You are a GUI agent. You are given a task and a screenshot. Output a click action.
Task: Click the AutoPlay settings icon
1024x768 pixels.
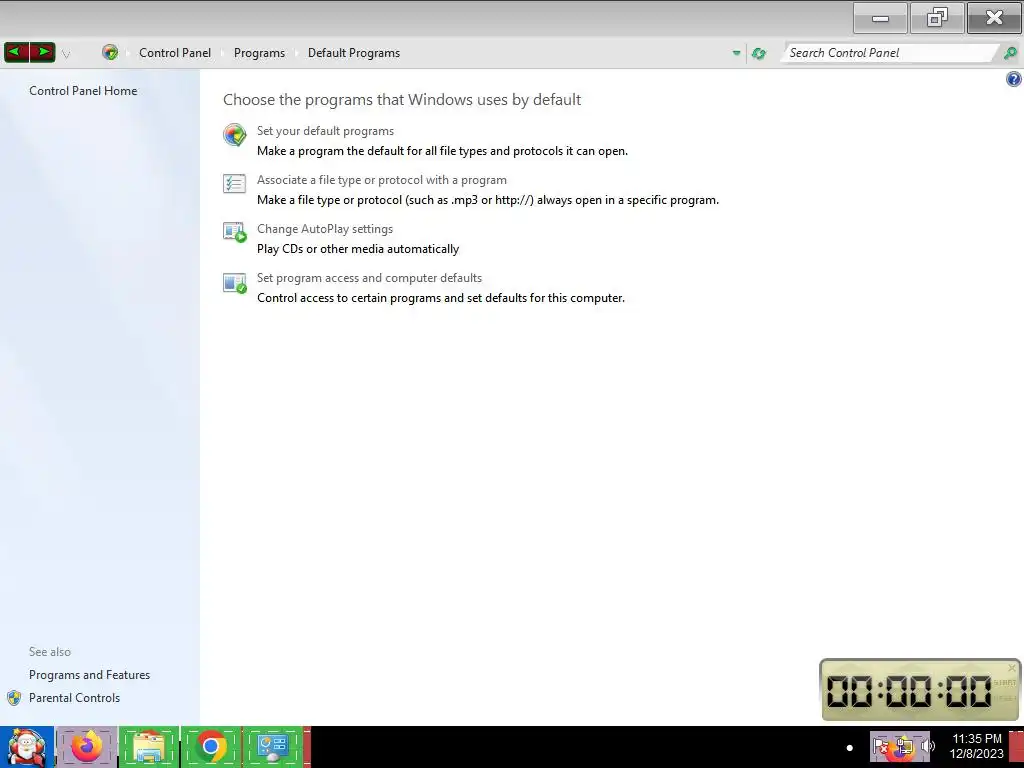(x=234, y=232)
